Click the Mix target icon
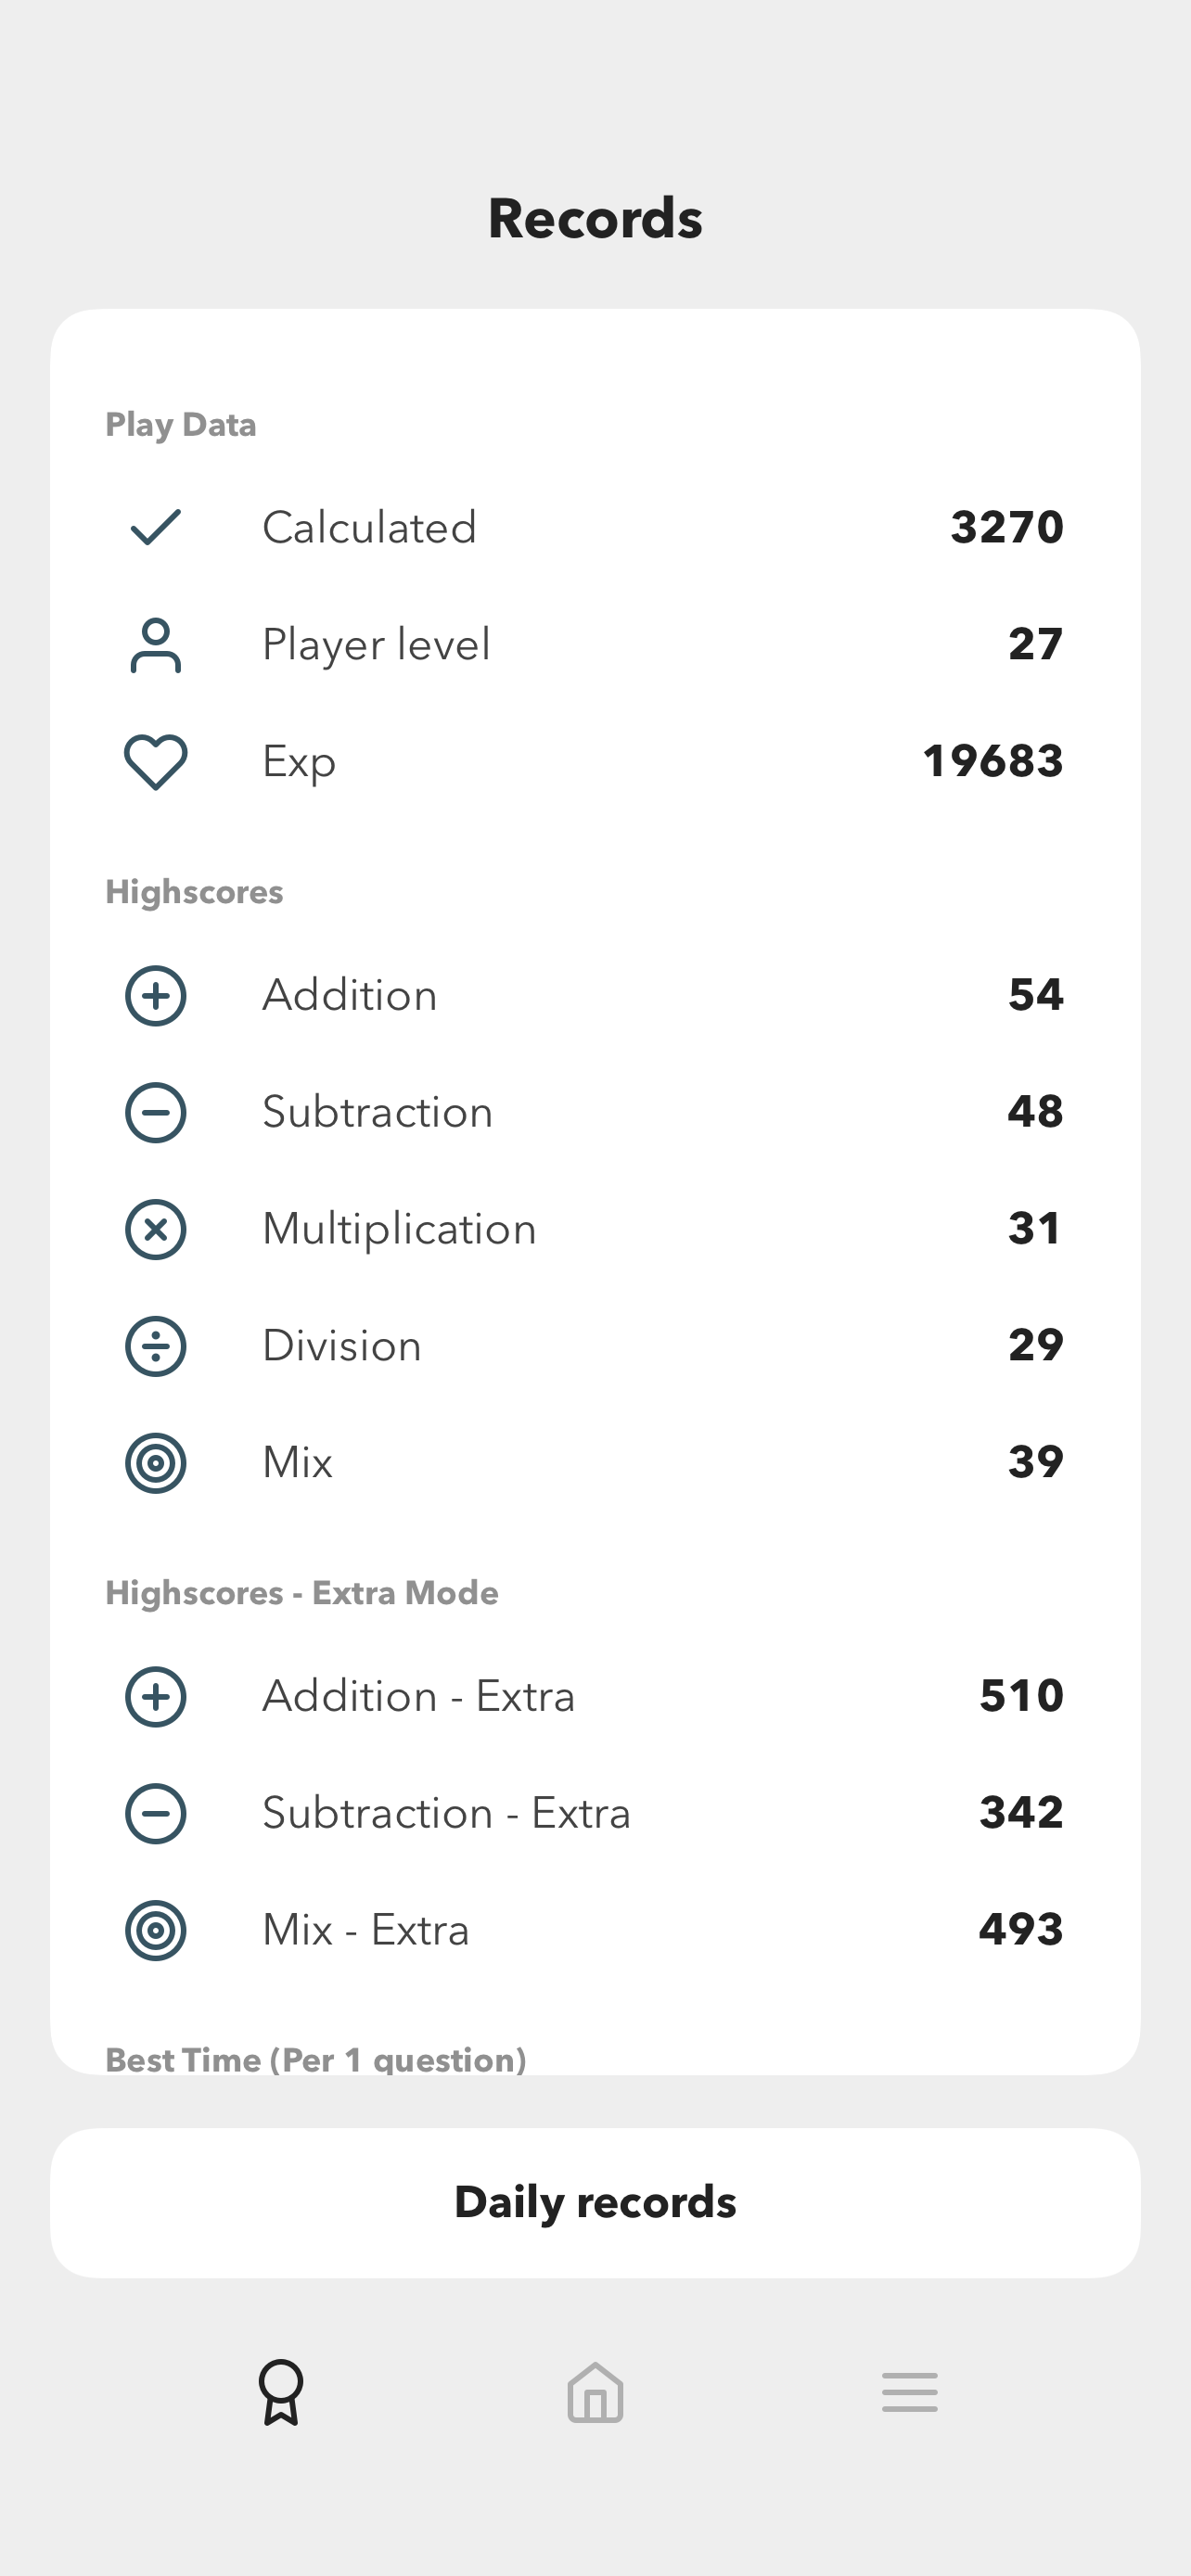1191x2576 pixels. point(156,1463)
